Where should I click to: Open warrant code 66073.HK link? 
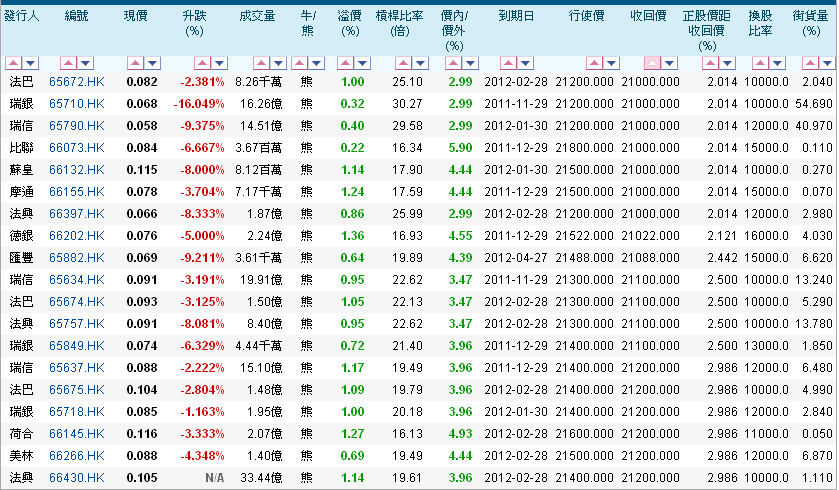[x=76, y=148]
